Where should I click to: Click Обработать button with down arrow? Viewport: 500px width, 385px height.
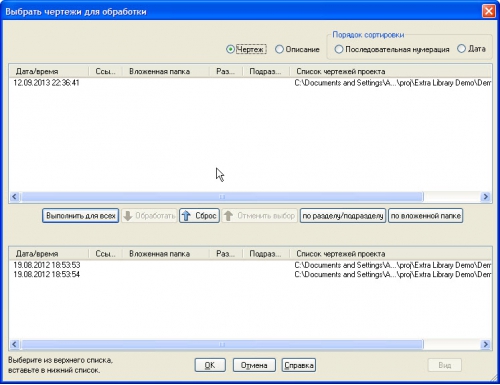tap(149, 216)
